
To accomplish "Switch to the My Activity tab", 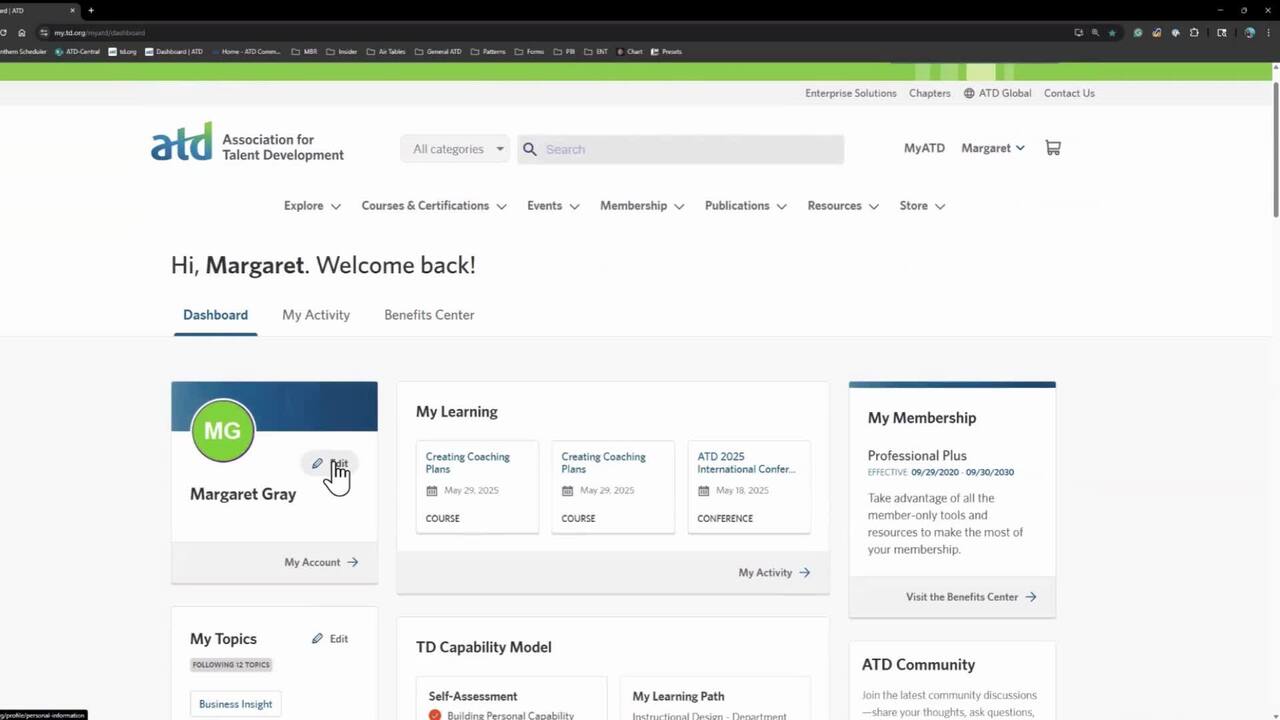I will [x=316, y=315].
